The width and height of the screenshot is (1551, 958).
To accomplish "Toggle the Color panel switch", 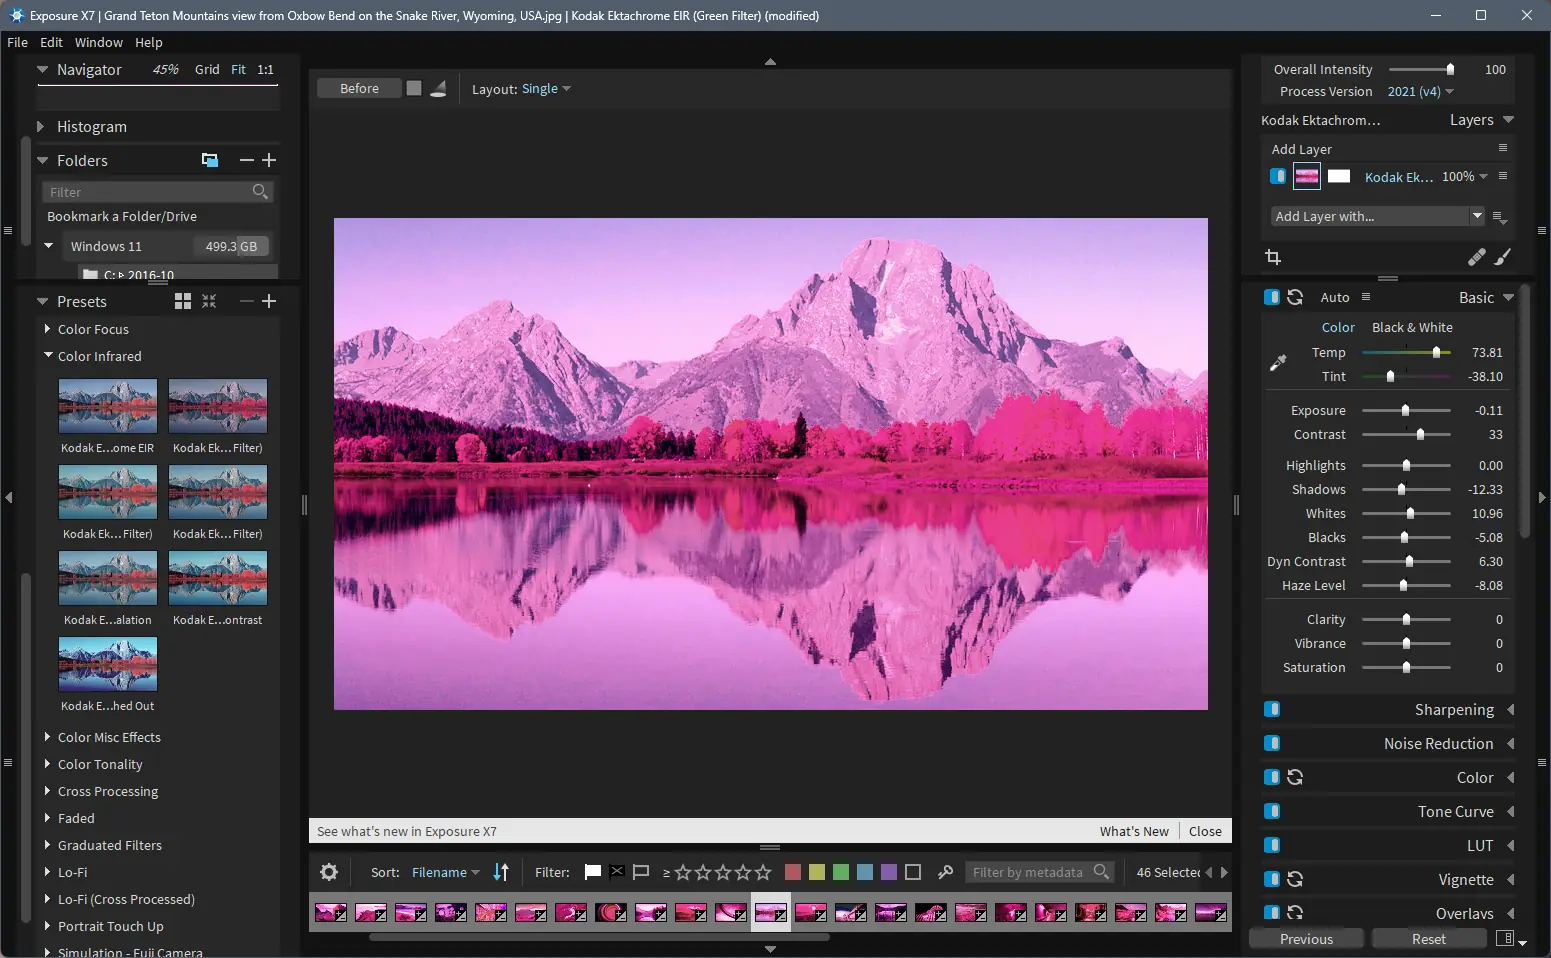I will (1272, 777).
